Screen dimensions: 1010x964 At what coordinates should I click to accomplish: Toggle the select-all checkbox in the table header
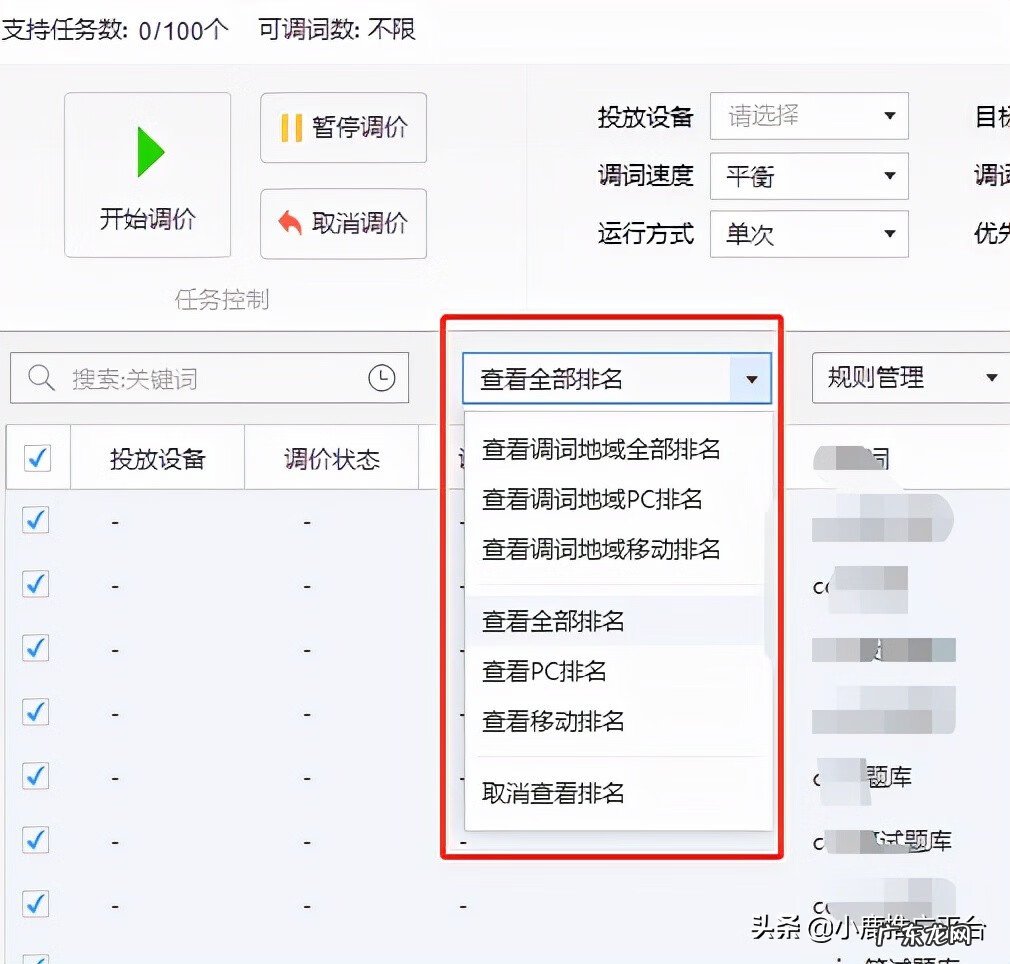tap(38, 457)
